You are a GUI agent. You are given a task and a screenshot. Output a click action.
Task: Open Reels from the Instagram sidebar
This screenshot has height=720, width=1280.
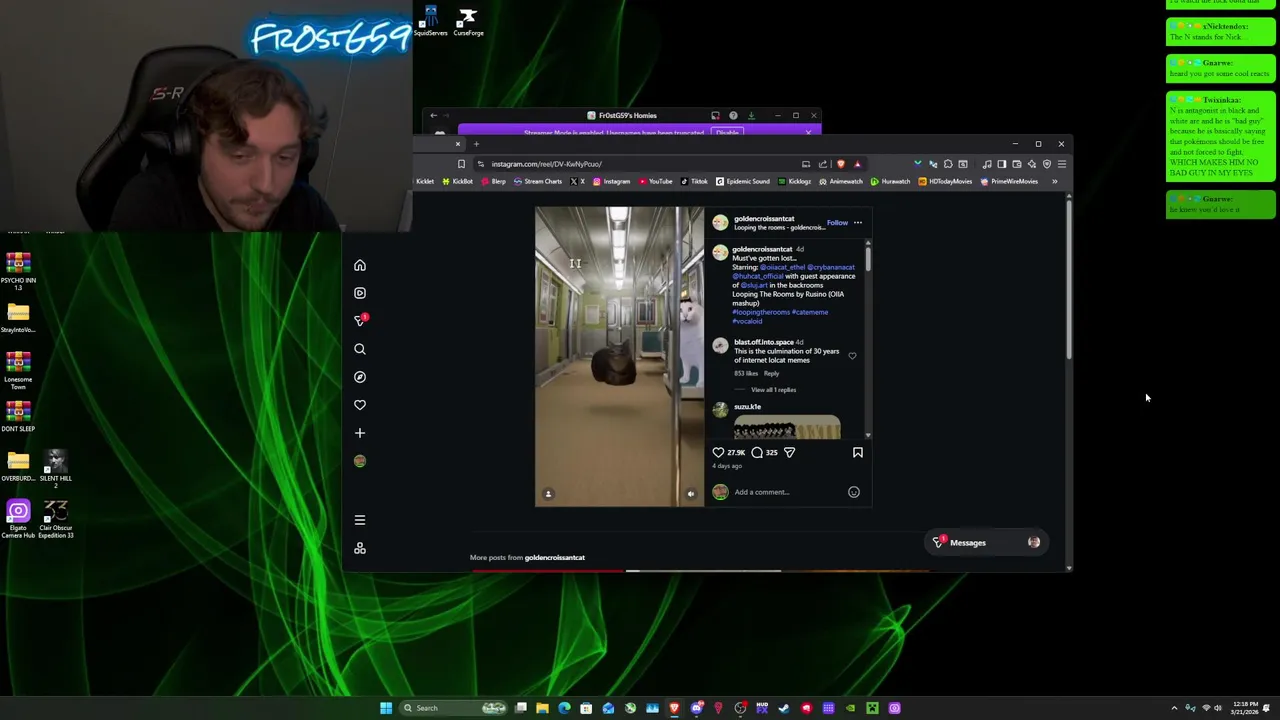[x=360, y=293]
